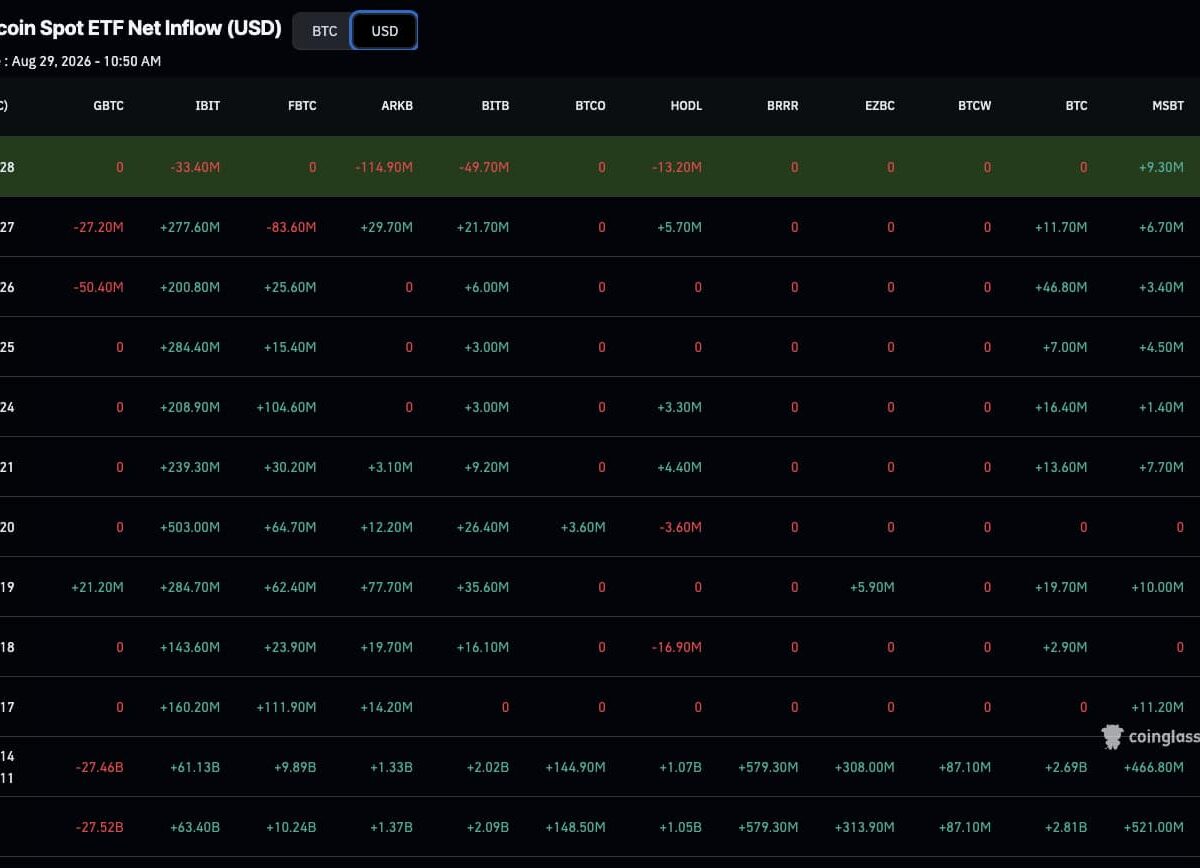
Task: Click the EZBC column header
Action: 879,106
